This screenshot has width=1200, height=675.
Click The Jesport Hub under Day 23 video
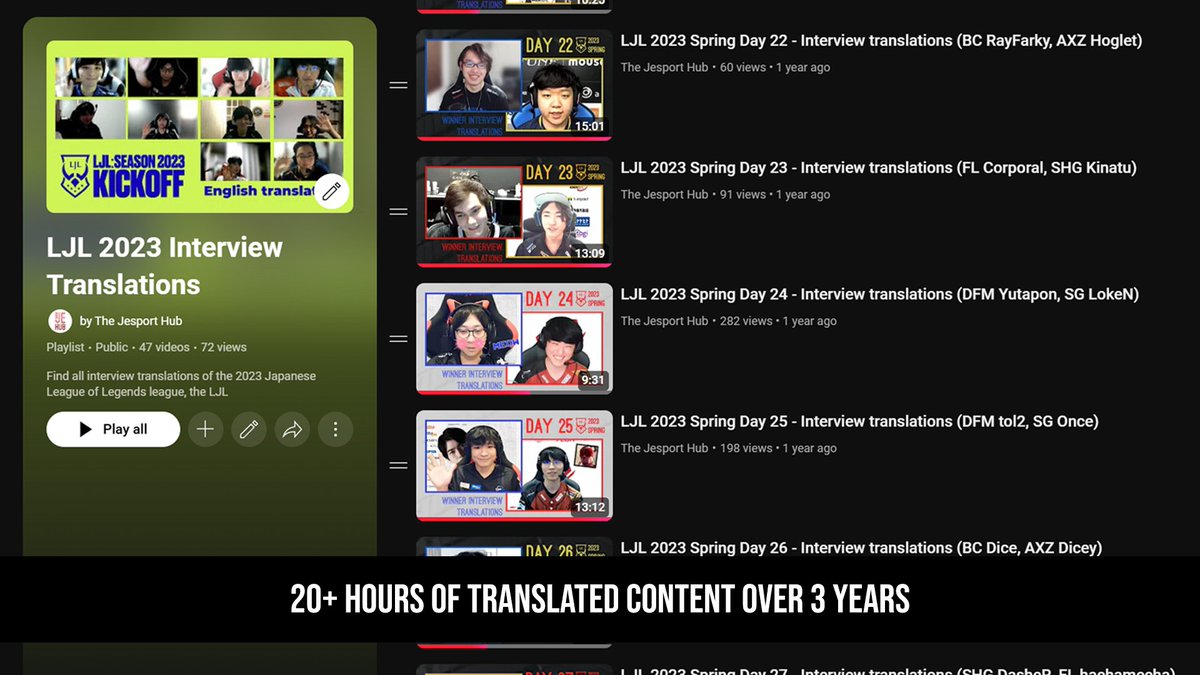664,194
